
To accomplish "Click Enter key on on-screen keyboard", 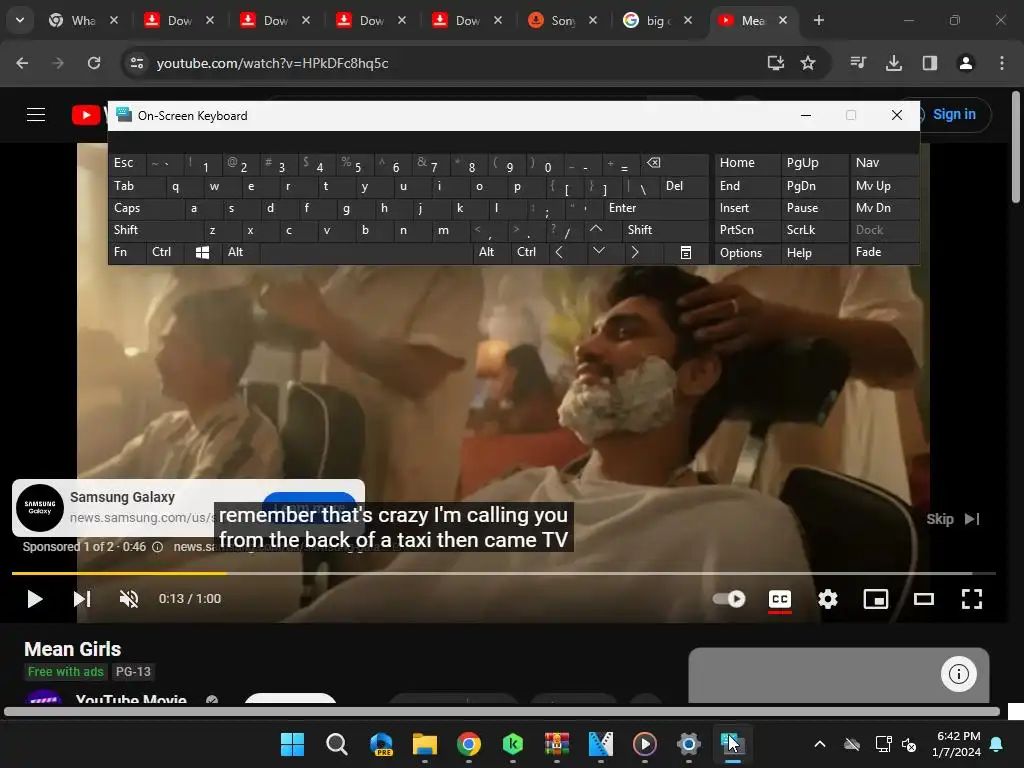I will pyautogui.click(x=655, y=208).
